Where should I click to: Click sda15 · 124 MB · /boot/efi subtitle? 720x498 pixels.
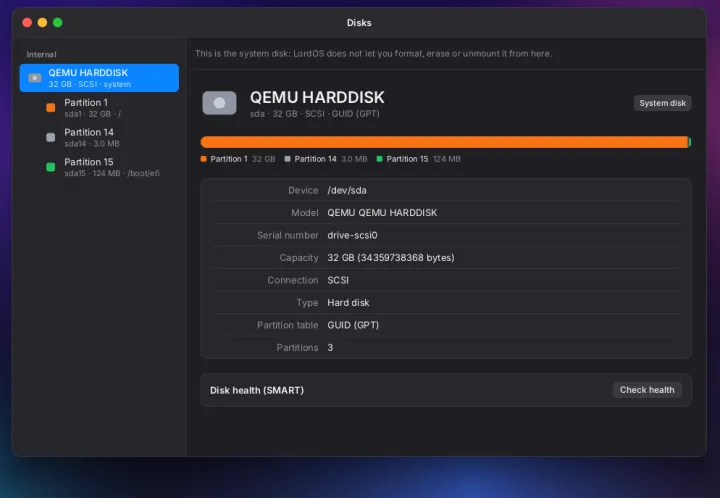112,173
